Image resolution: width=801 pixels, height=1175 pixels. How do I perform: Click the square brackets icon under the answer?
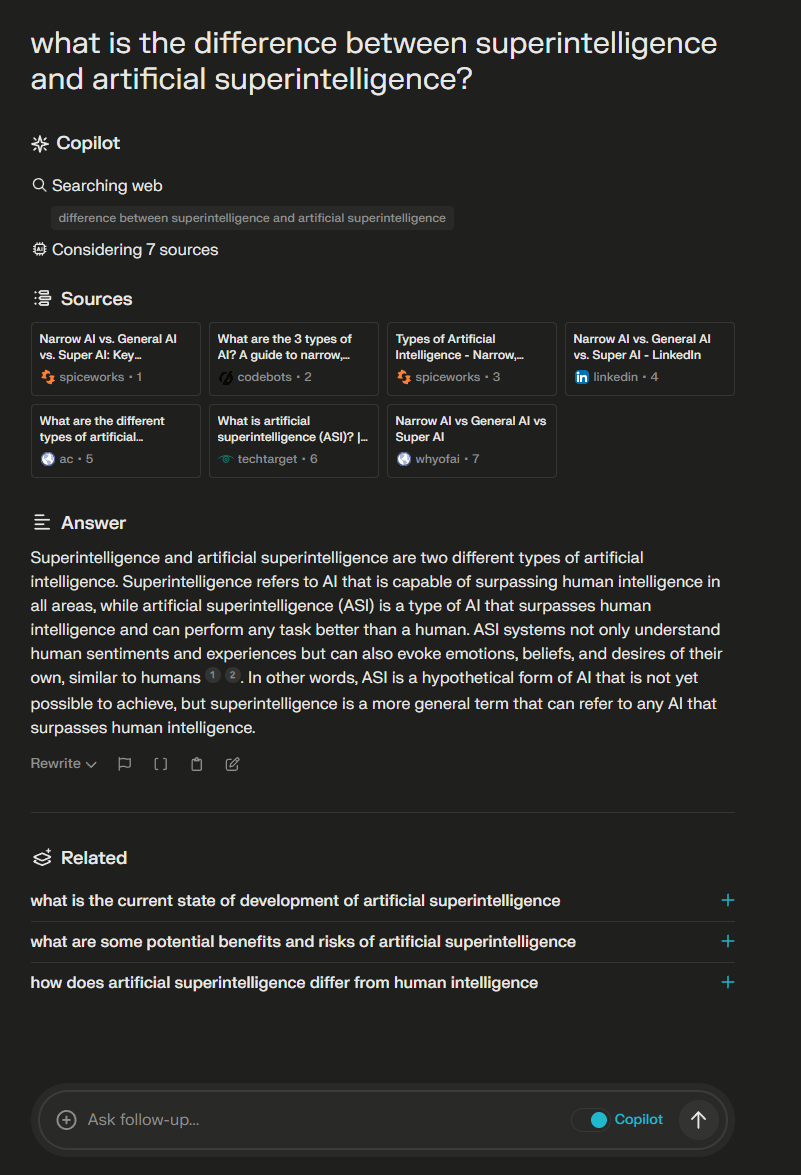[x=160, y=764]
